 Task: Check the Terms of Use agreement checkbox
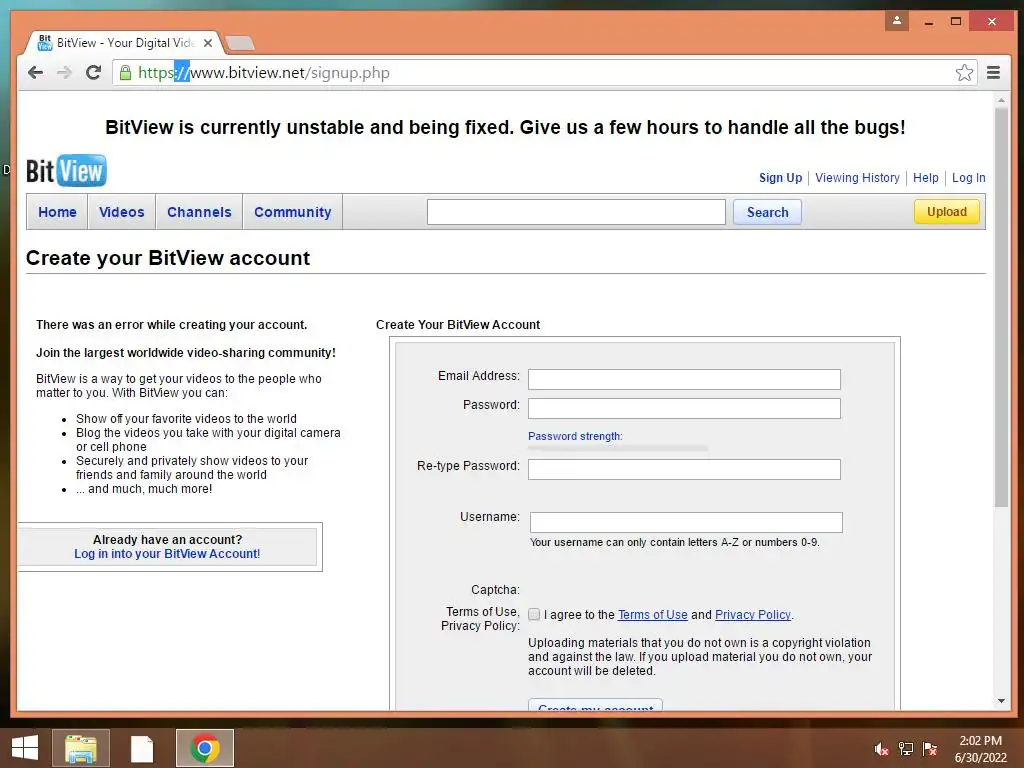click(x=534, y=615)
